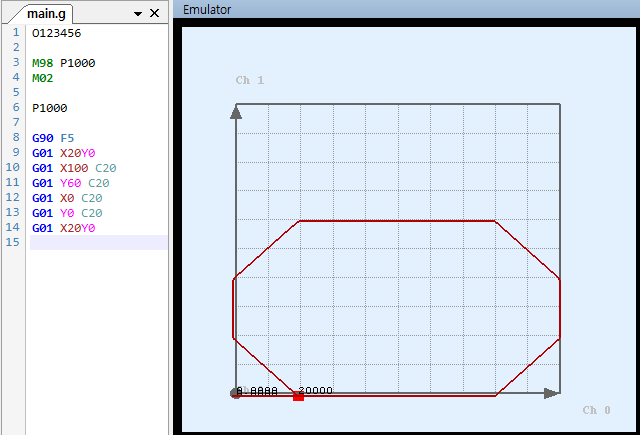Click the horizontal axis arrowhead
Image resolution: width=640 pixels, height=435 pixels.
pos(551,394)
